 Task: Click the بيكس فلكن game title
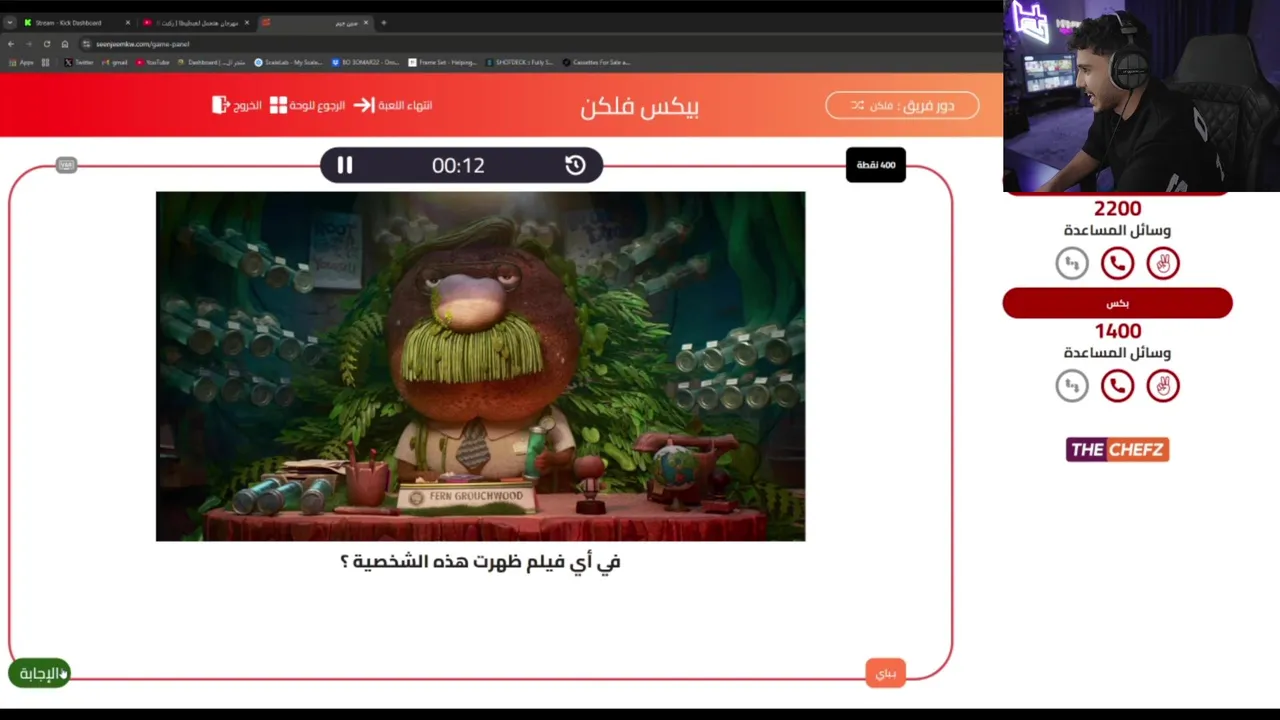click(x=640, y=106)
